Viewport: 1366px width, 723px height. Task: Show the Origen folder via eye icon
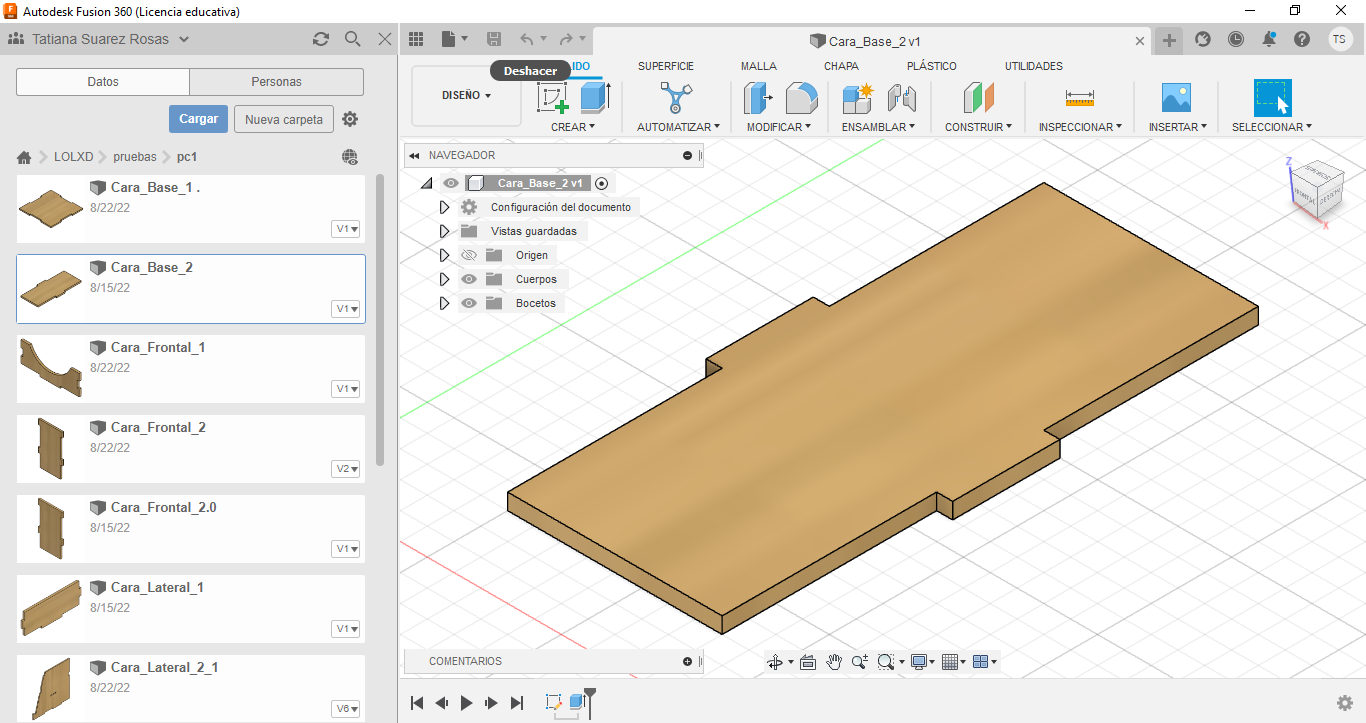click(468, 255)
